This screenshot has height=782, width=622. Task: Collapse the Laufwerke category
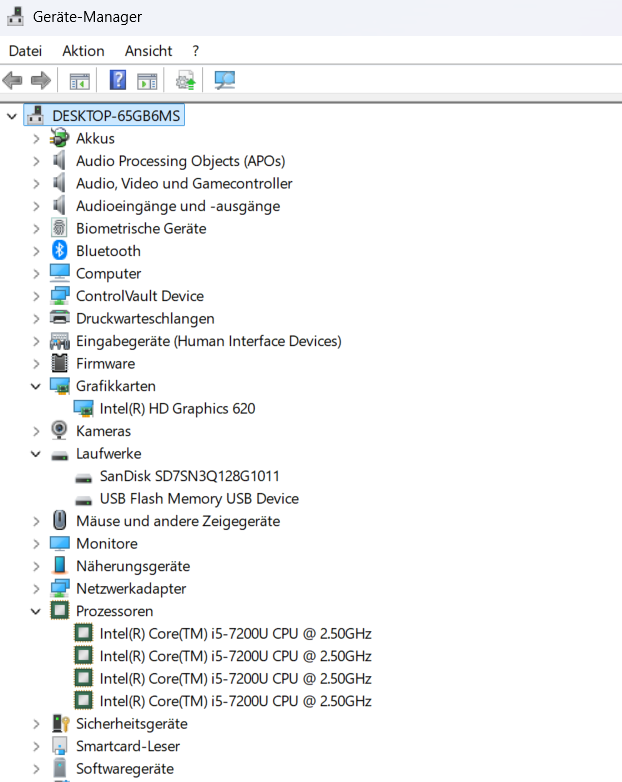tap(36, 454)
